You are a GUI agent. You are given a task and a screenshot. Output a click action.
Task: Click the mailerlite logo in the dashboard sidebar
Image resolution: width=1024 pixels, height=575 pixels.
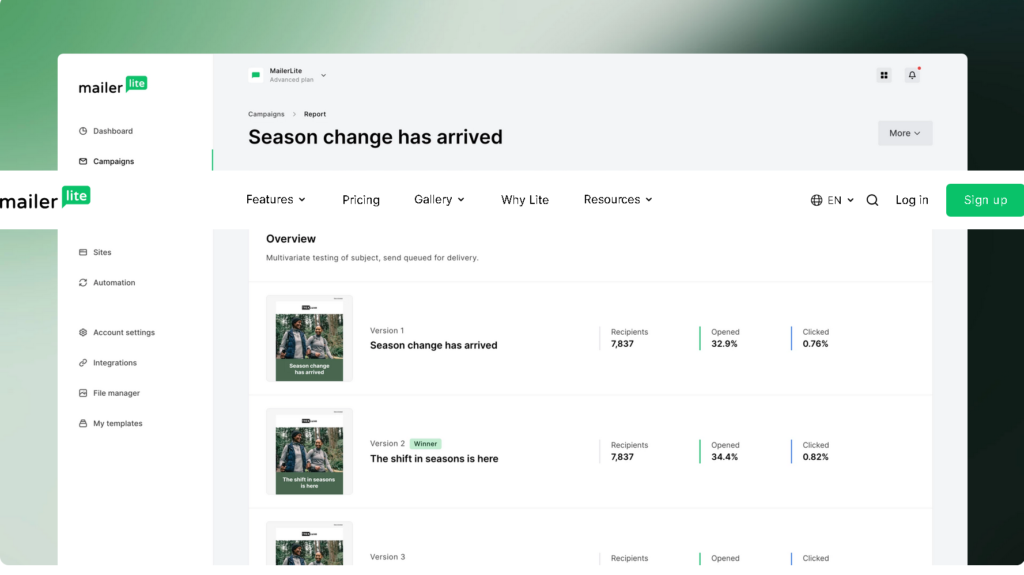tap(112, 86)
